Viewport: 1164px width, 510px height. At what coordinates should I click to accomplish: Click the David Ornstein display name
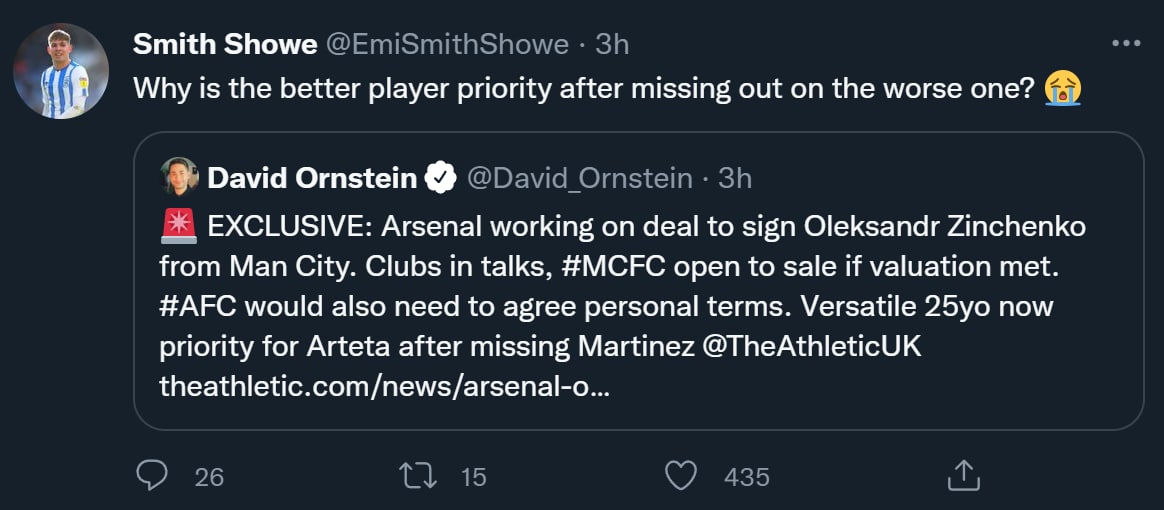(x=312, y=178)
